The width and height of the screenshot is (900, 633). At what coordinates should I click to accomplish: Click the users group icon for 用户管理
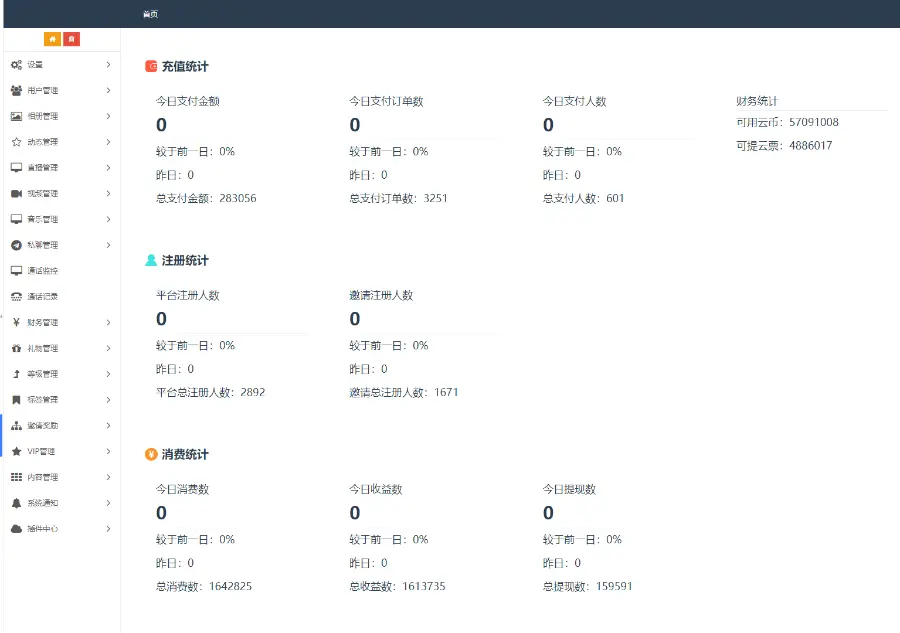coord(16,91)
